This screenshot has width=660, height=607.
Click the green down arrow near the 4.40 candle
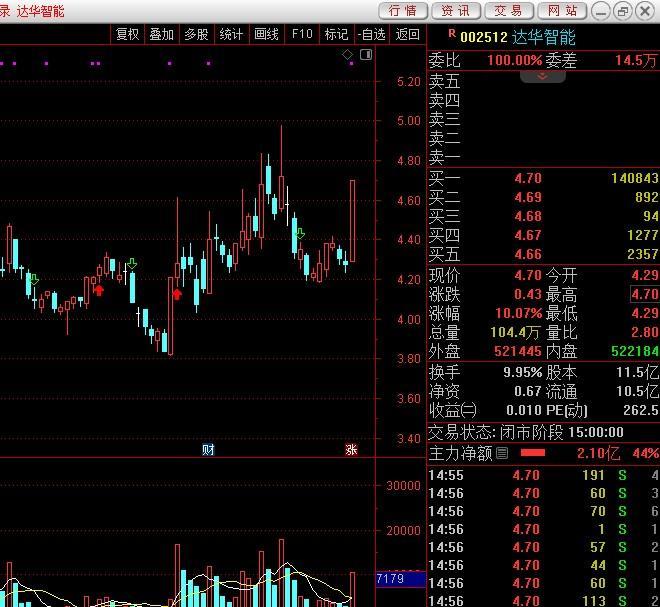point(299,234)
